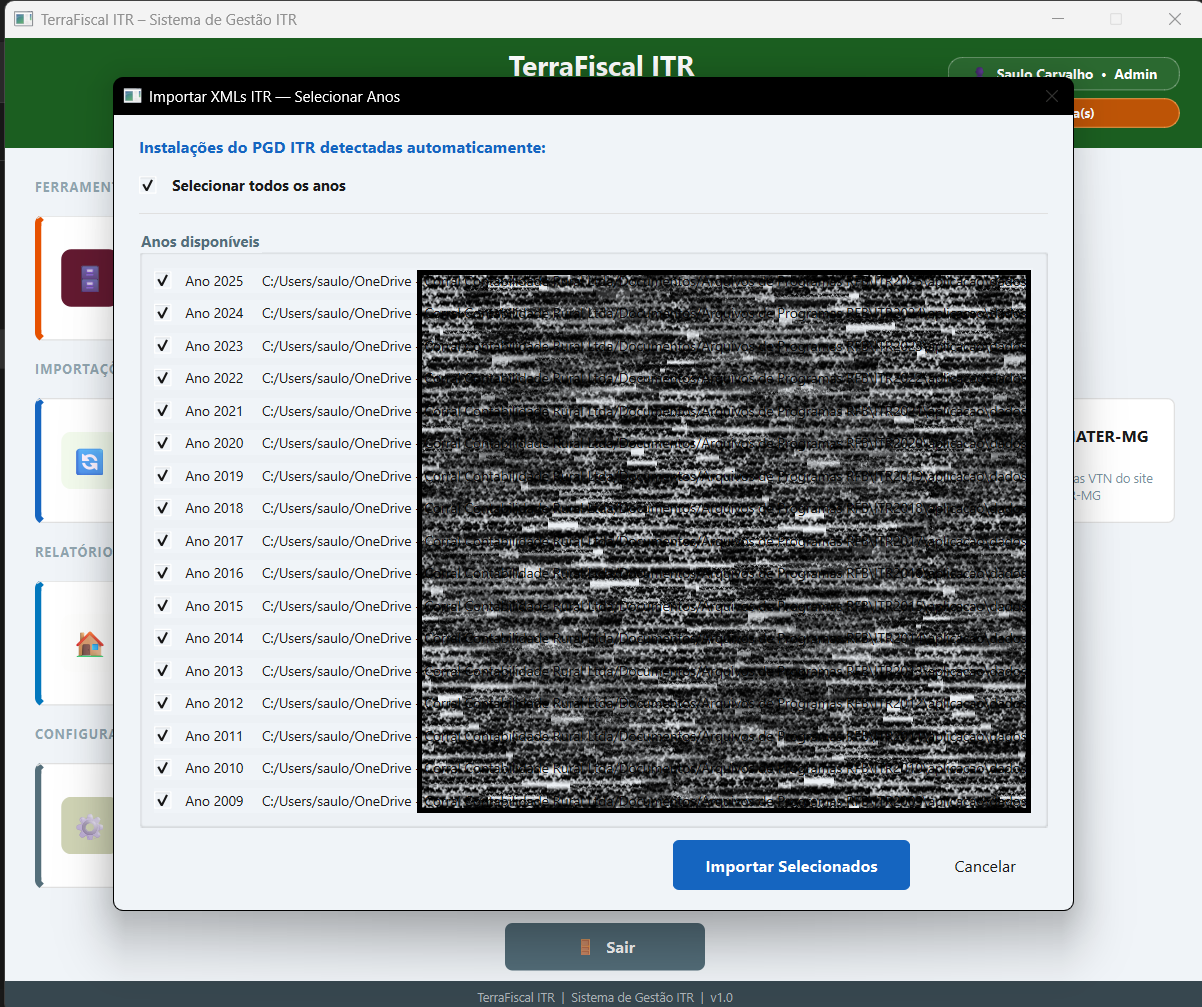Image resolution: width=1202 pixels, height=1007 pixels.
Task: Click the Saulo Carvalho Admin user badge
Action: click(1063, 74)
